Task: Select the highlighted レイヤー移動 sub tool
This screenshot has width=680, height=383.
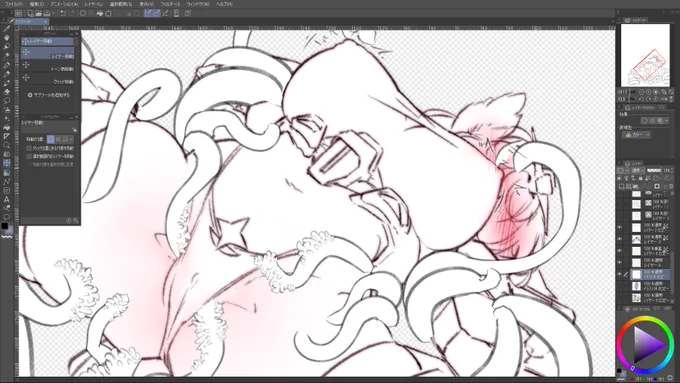Action: 48,53
